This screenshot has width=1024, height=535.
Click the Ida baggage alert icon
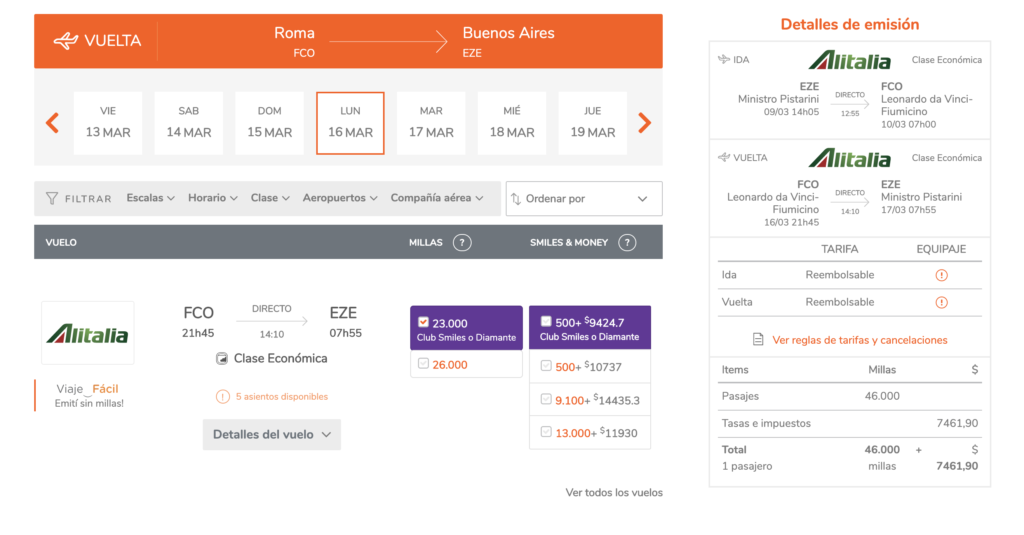pos(941,275)
